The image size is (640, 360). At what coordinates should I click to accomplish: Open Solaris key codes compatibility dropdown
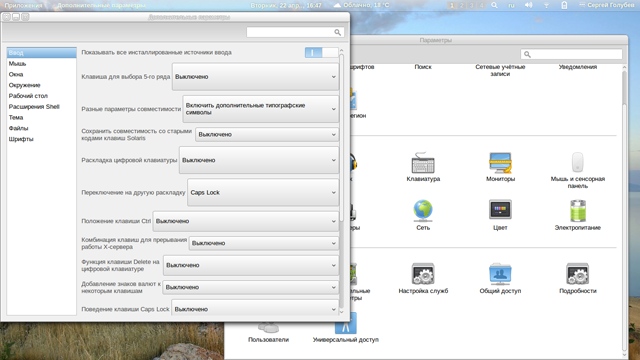tap(267, 135)
